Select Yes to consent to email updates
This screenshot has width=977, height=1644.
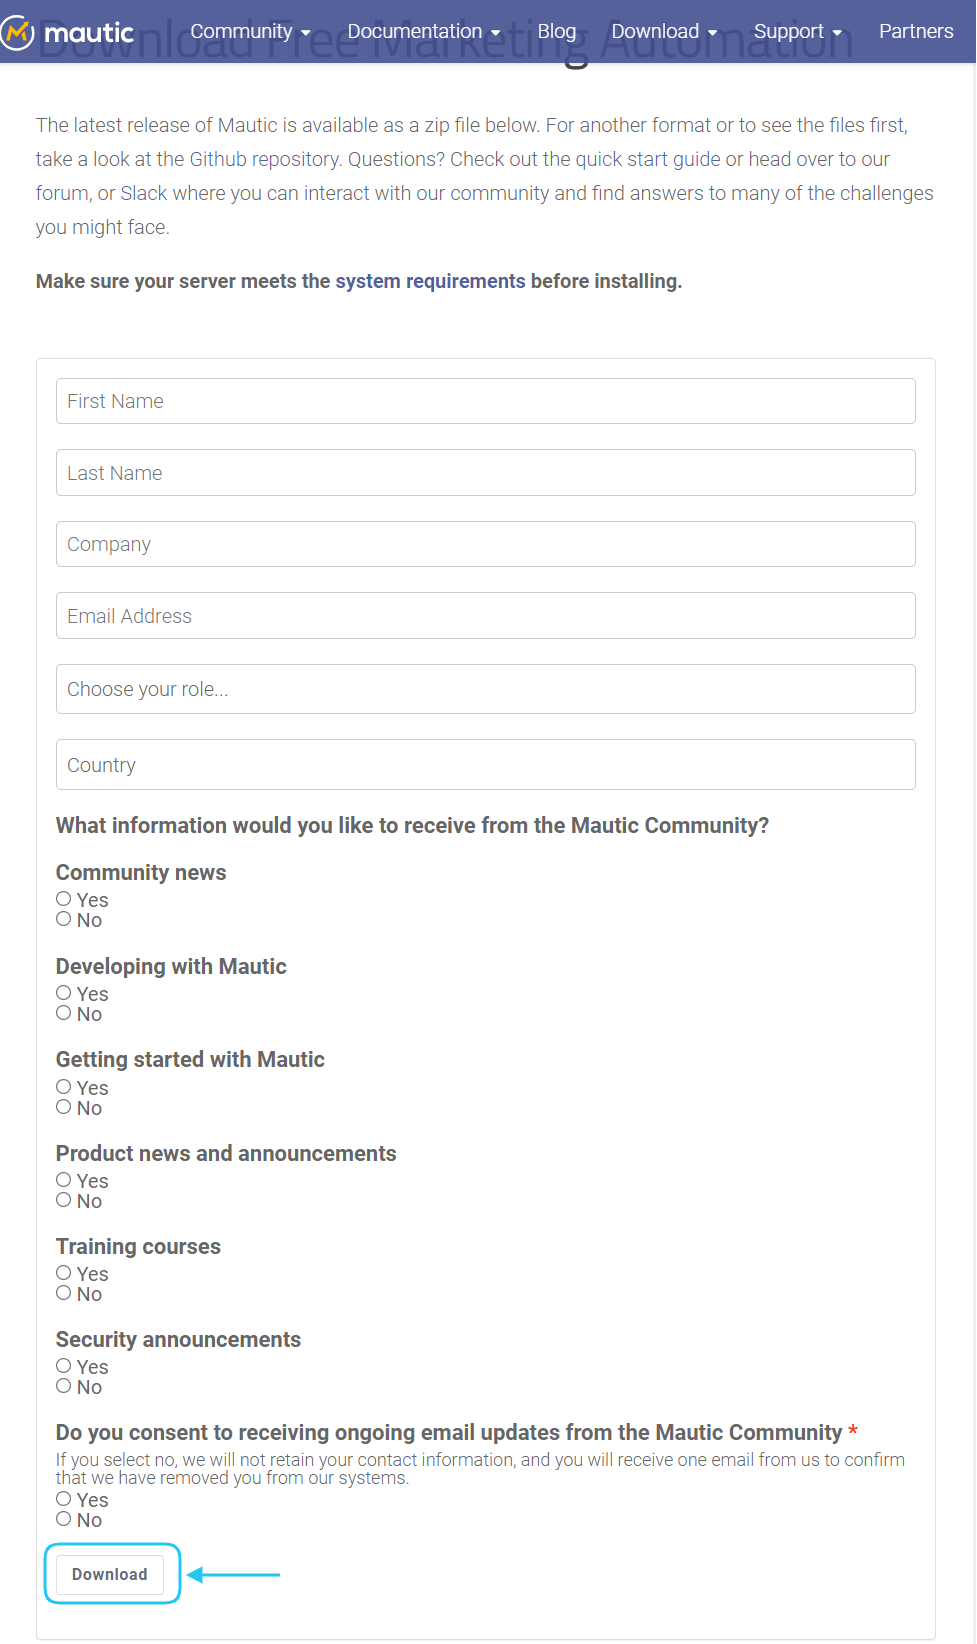coord(63,1497)
